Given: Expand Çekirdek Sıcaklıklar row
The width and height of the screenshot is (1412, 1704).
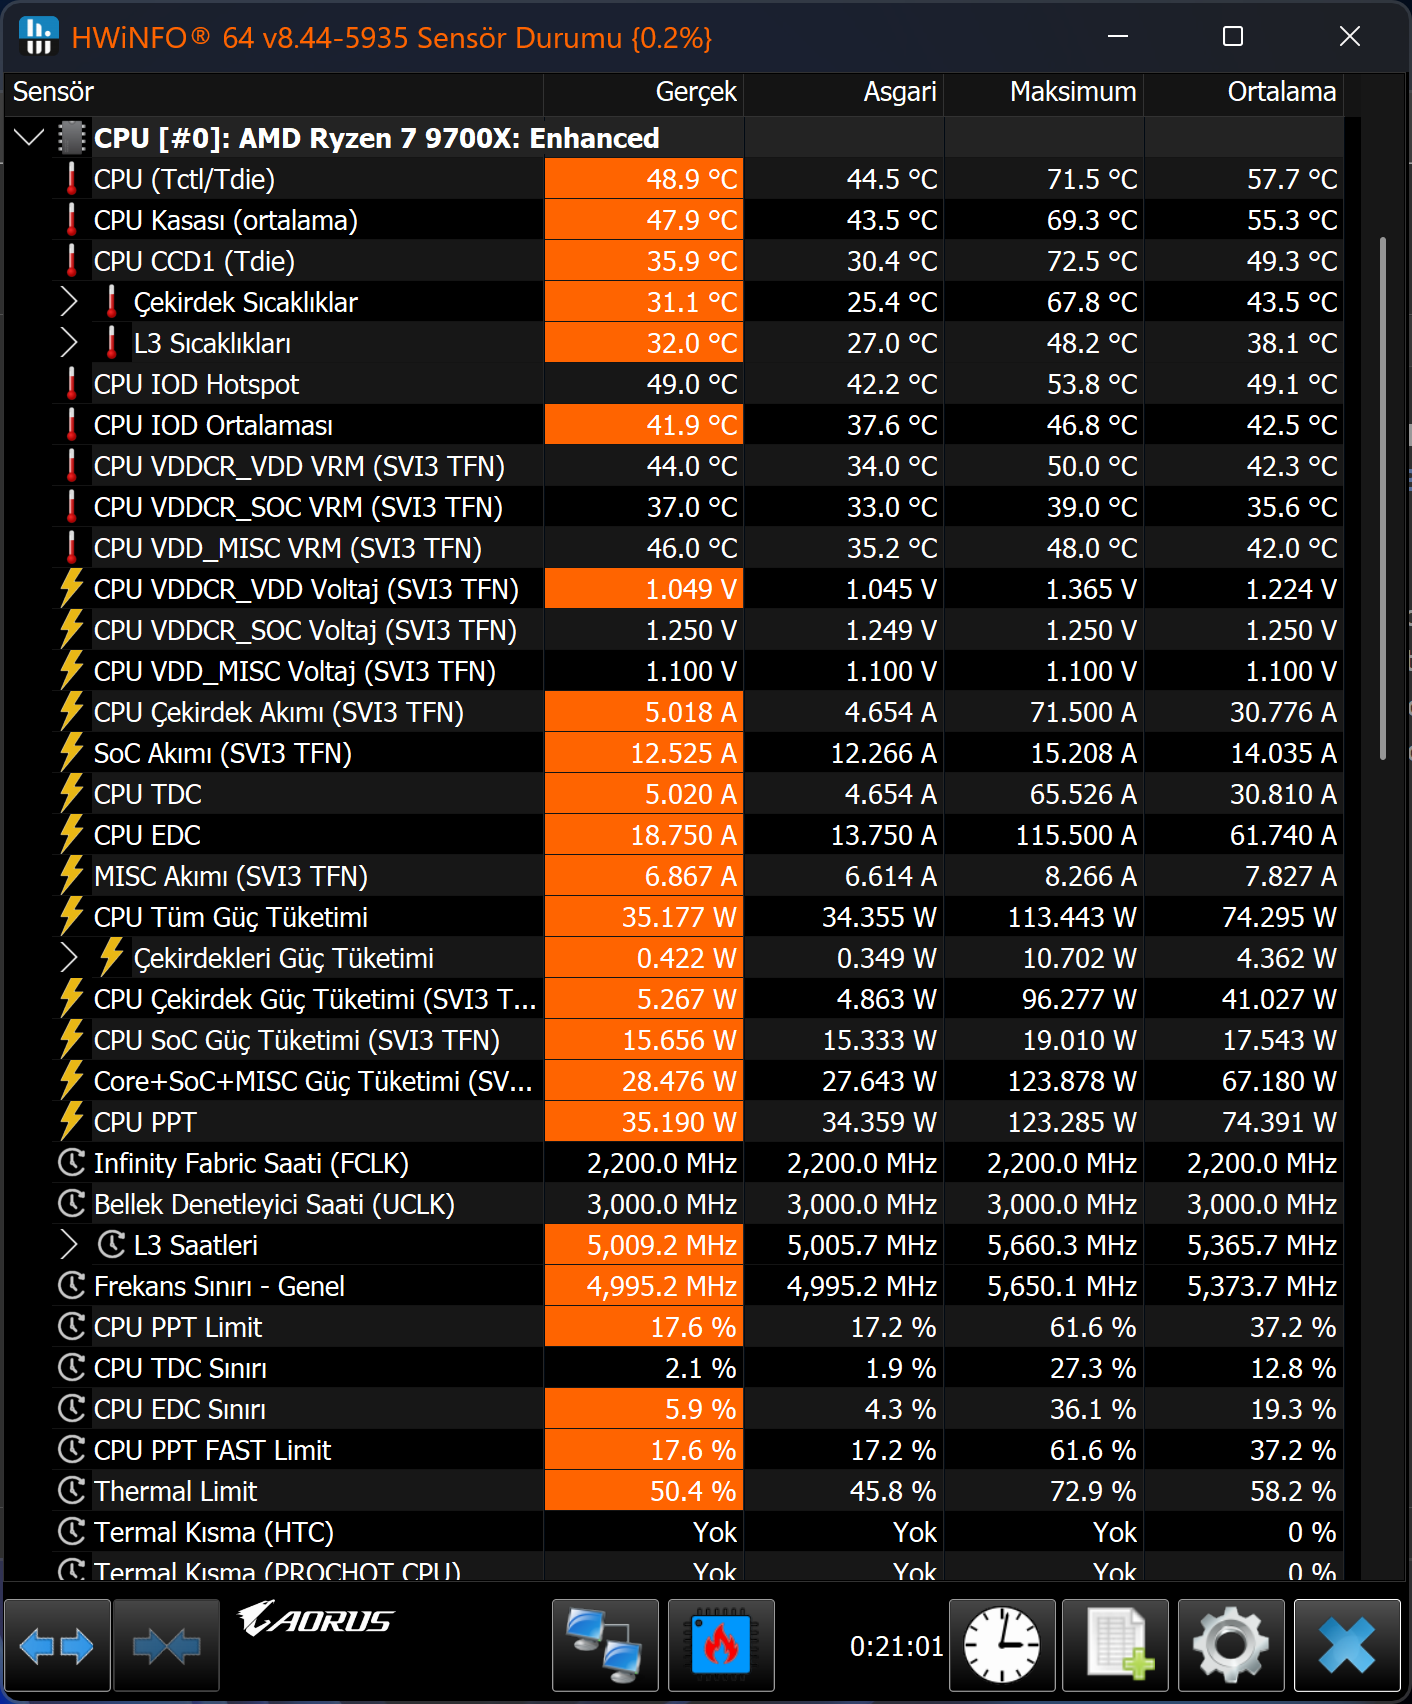Looking at the screenshot, I should click(x=68, y=302).
